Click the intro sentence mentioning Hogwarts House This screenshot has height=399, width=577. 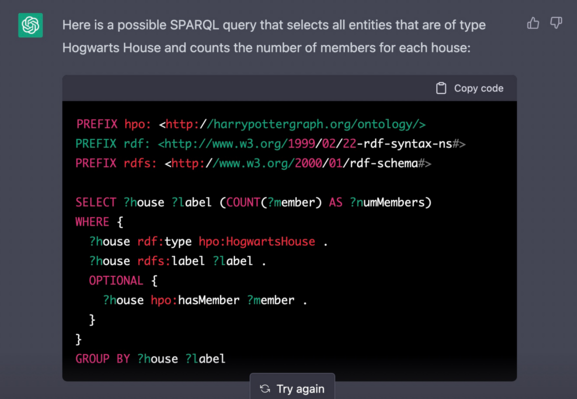click(x=274, y=36)
